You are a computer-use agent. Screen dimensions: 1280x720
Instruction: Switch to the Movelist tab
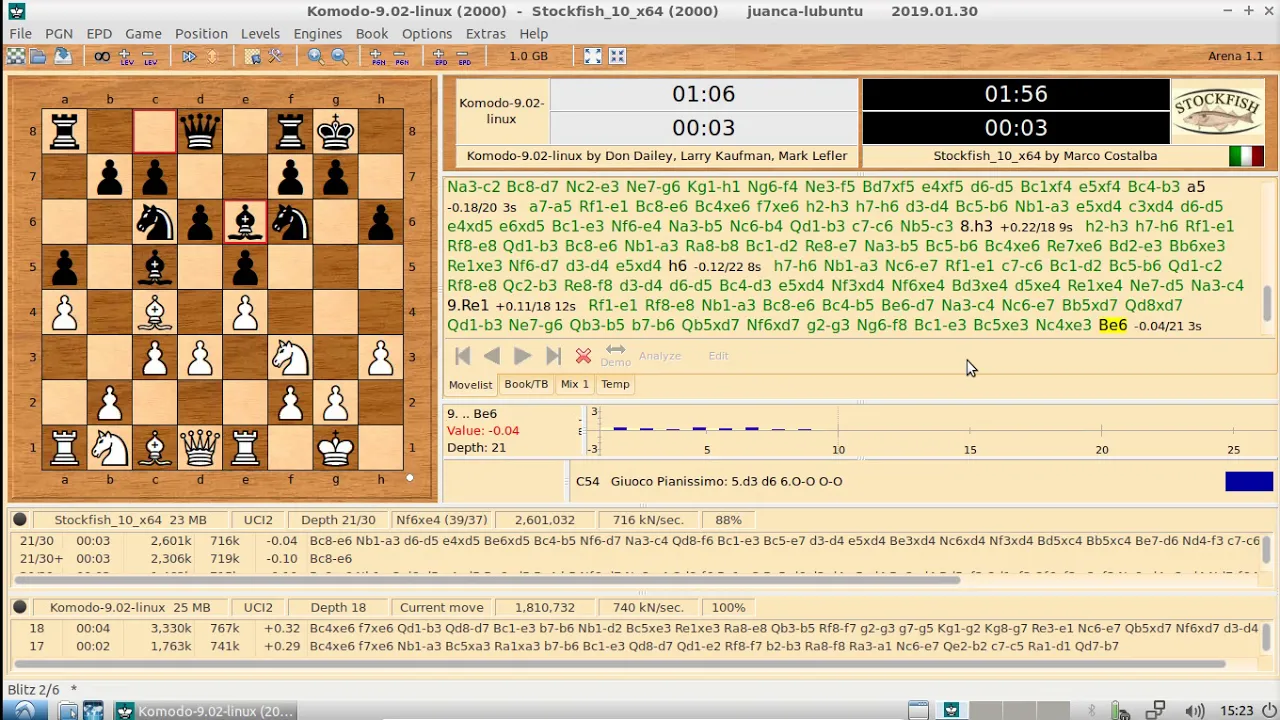tap(470, 385)
